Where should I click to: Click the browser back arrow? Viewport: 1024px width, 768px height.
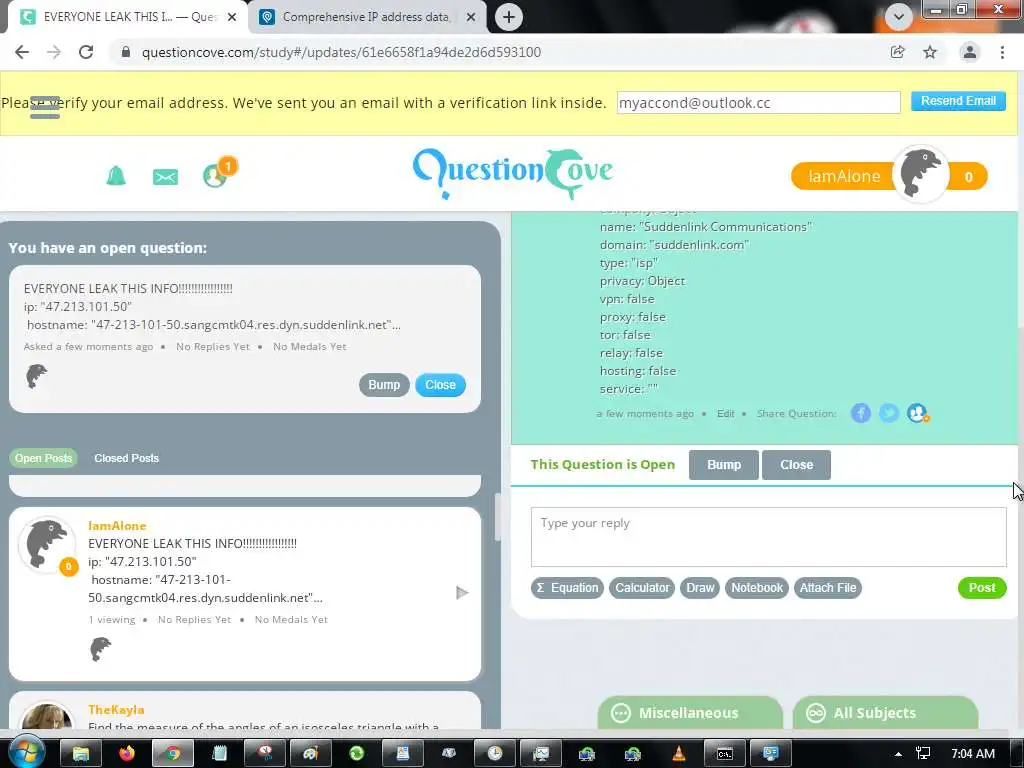(x=22, y=52)
